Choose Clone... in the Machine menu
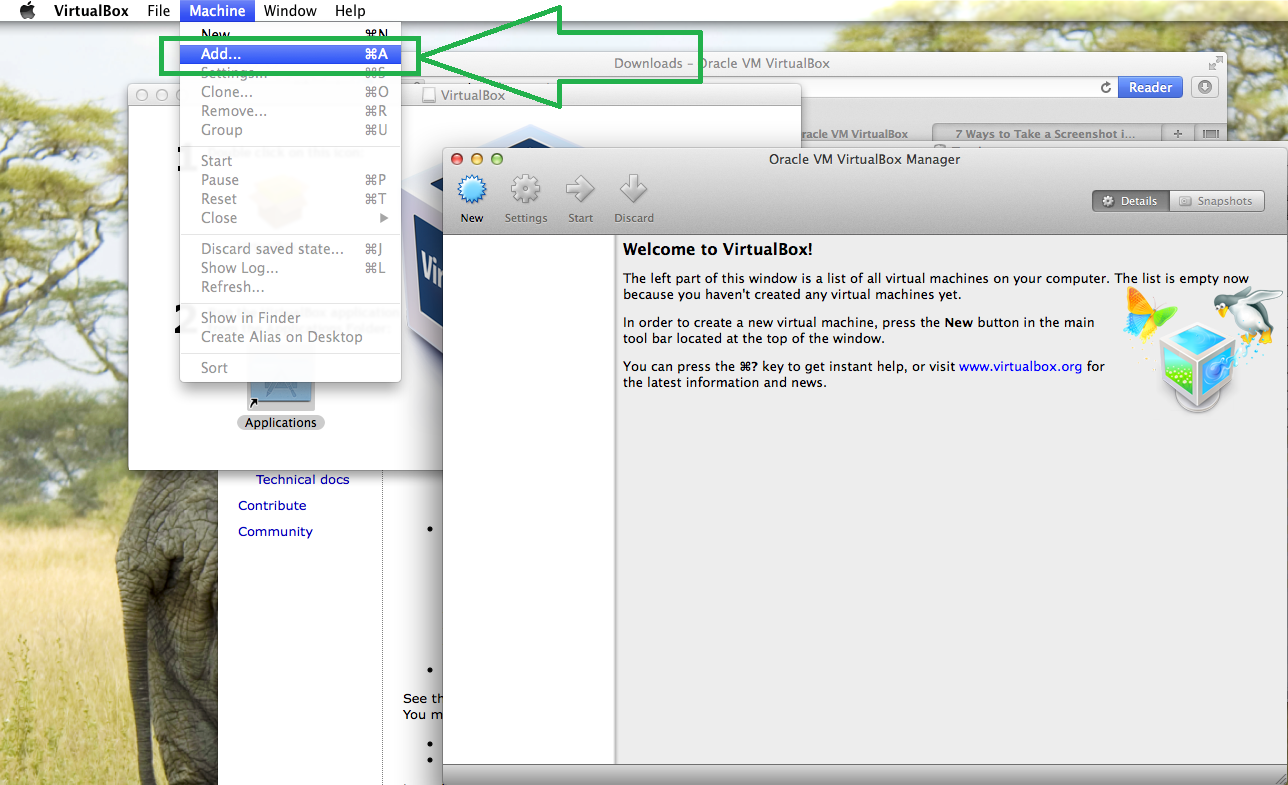 tap(290, 92)
